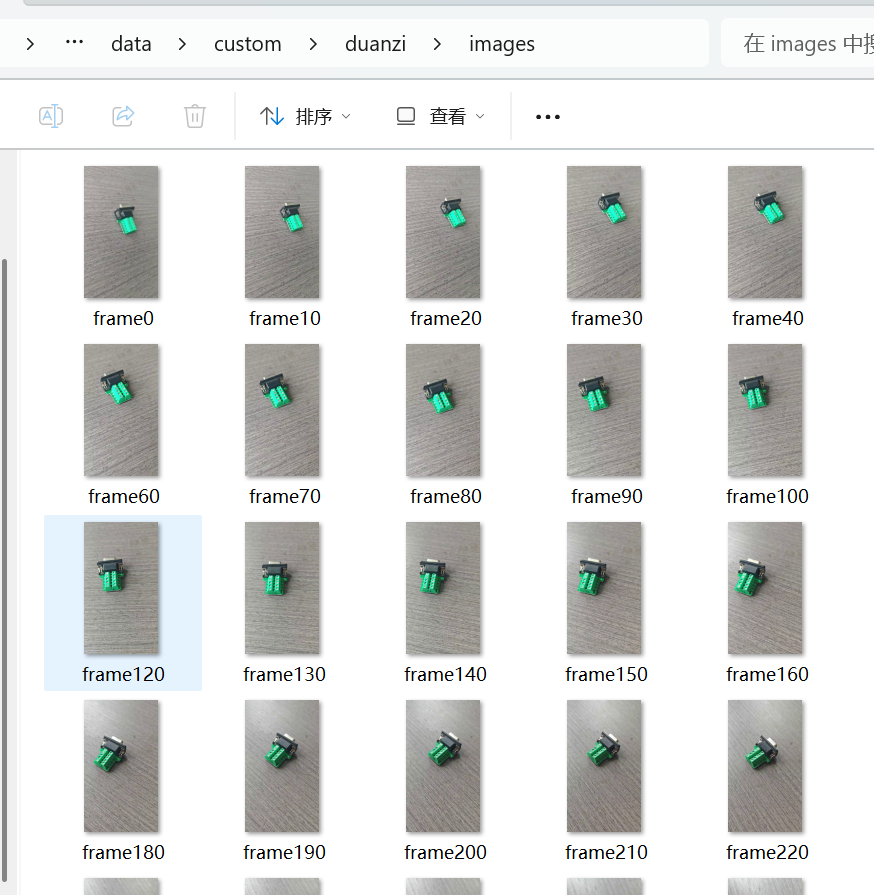This screenshot has width=874, height=895.
Task: Select the frame130 thumbnail
Action: (x=282, y=588)
